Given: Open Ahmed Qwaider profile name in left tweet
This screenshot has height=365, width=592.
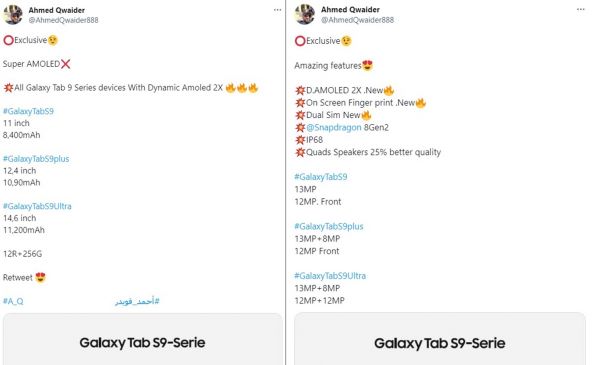Looking at the screenshot, I should pyautogui.click(x=57, y=10).
